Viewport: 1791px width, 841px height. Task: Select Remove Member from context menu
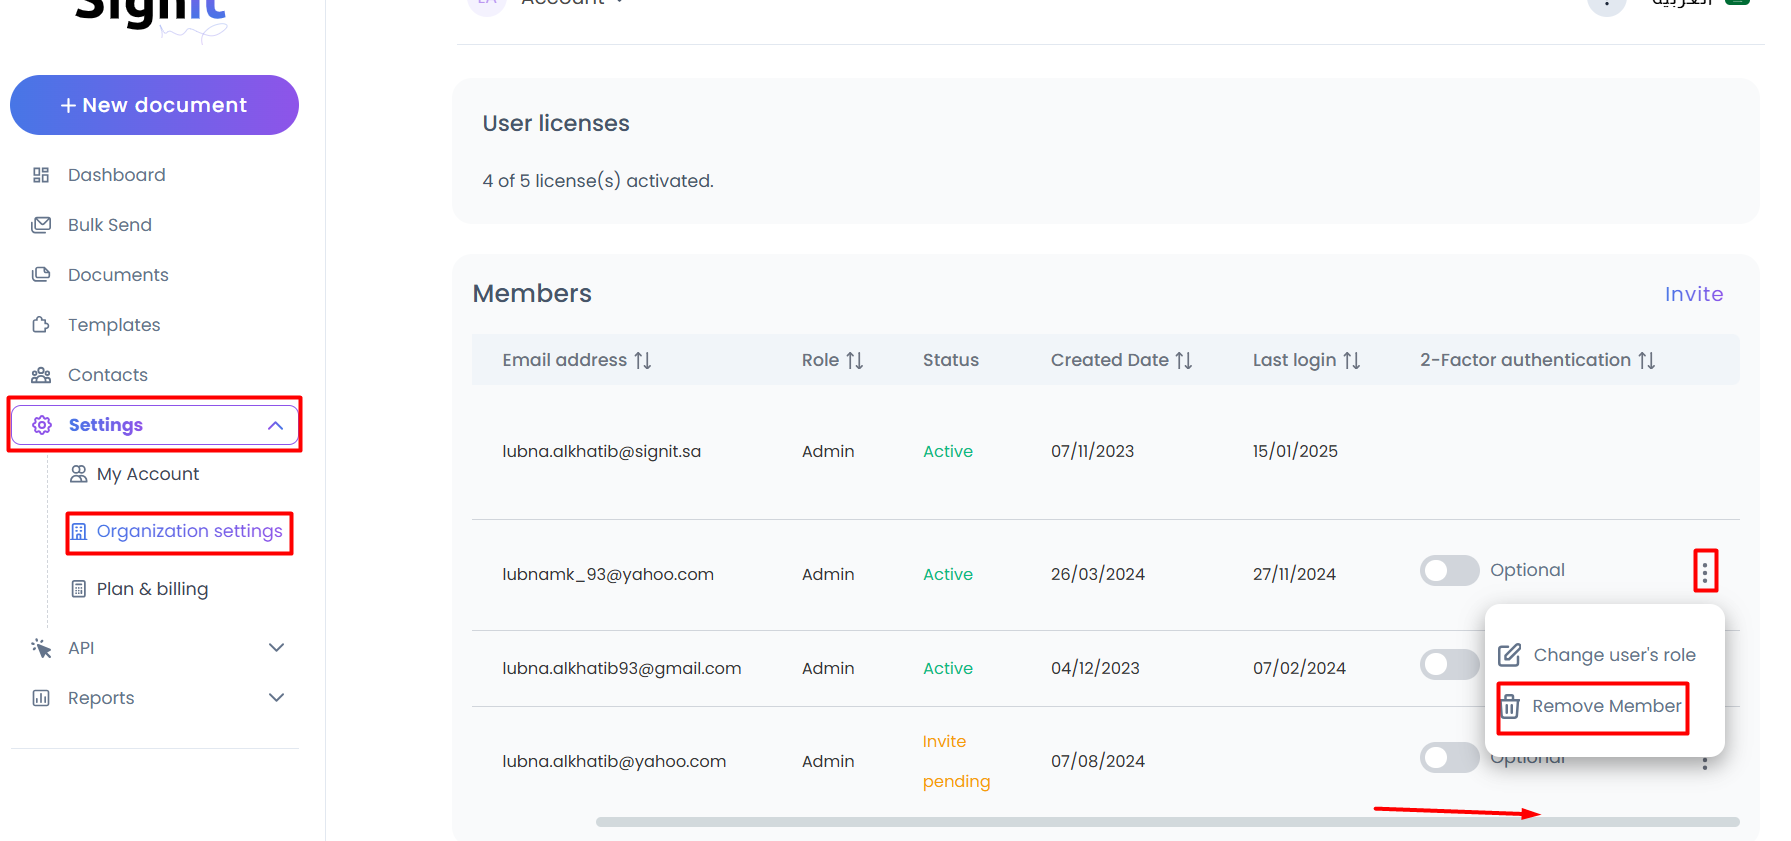tap(1594, 707)
